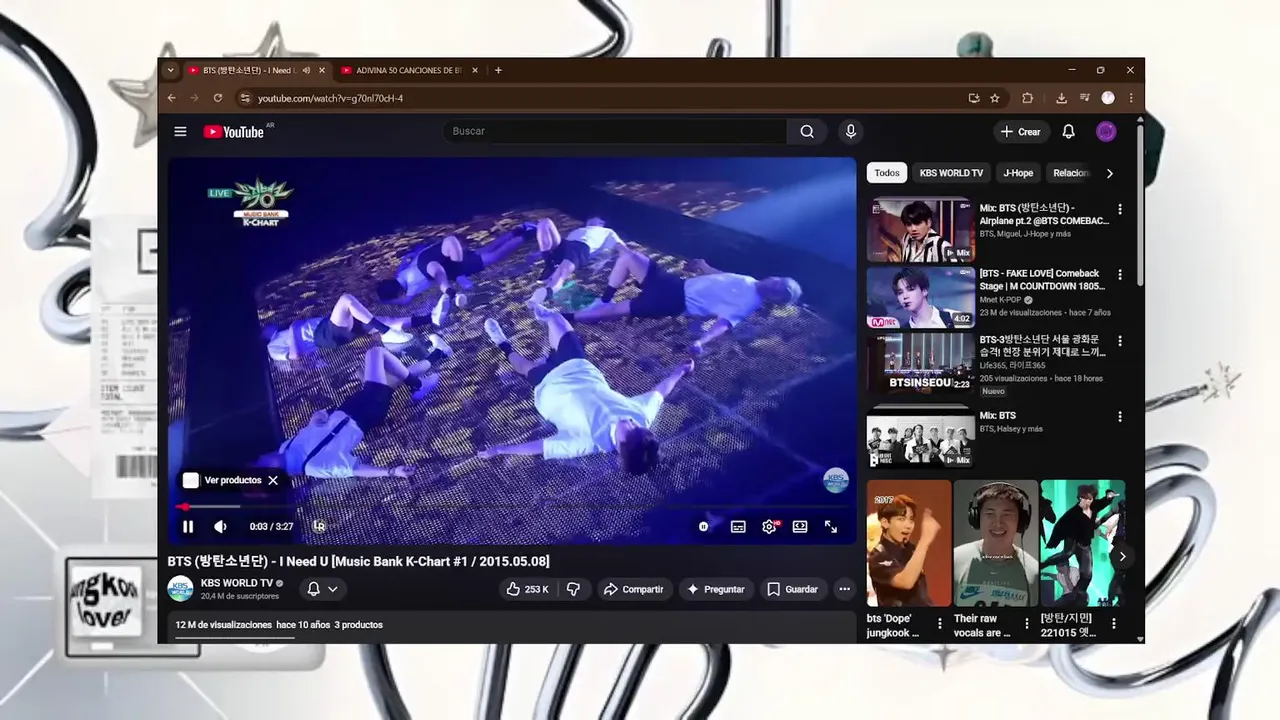The width and height of the screenshot is (1280, 720).
Task: Open the player settings gear
Action: click(769, 526)
